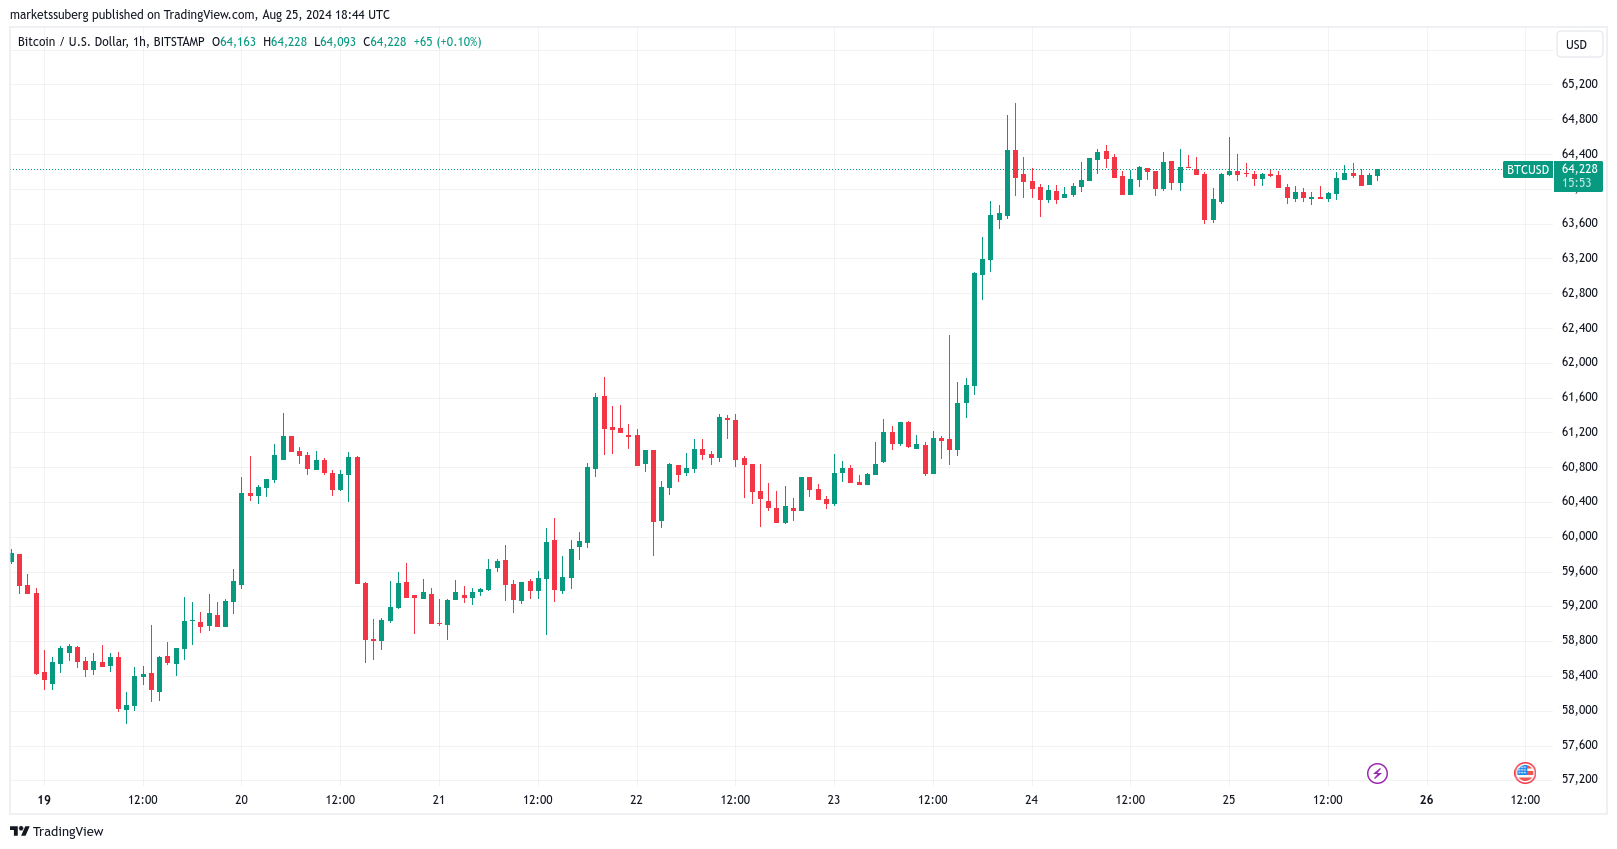Screen dimensions: 1617x849
Task: Click the high price value H64,228
Action: pyautogui.click(x=285, y=42)
